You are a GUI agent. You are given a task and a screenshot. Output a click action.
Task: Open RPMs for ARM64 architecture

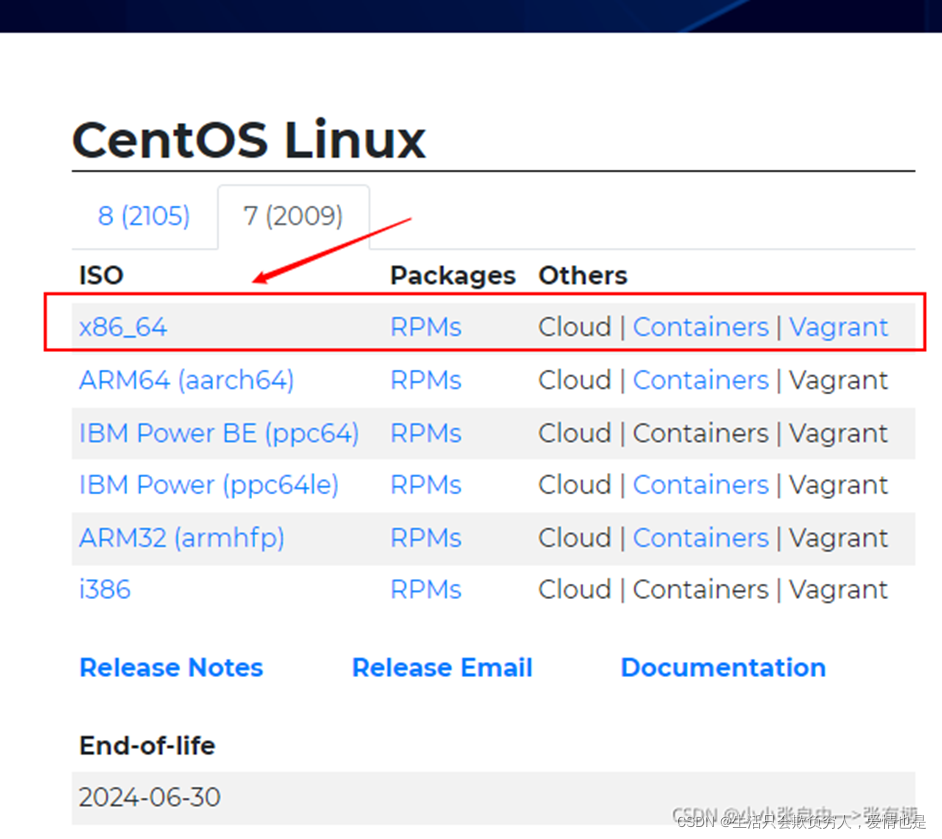(425, 380)
